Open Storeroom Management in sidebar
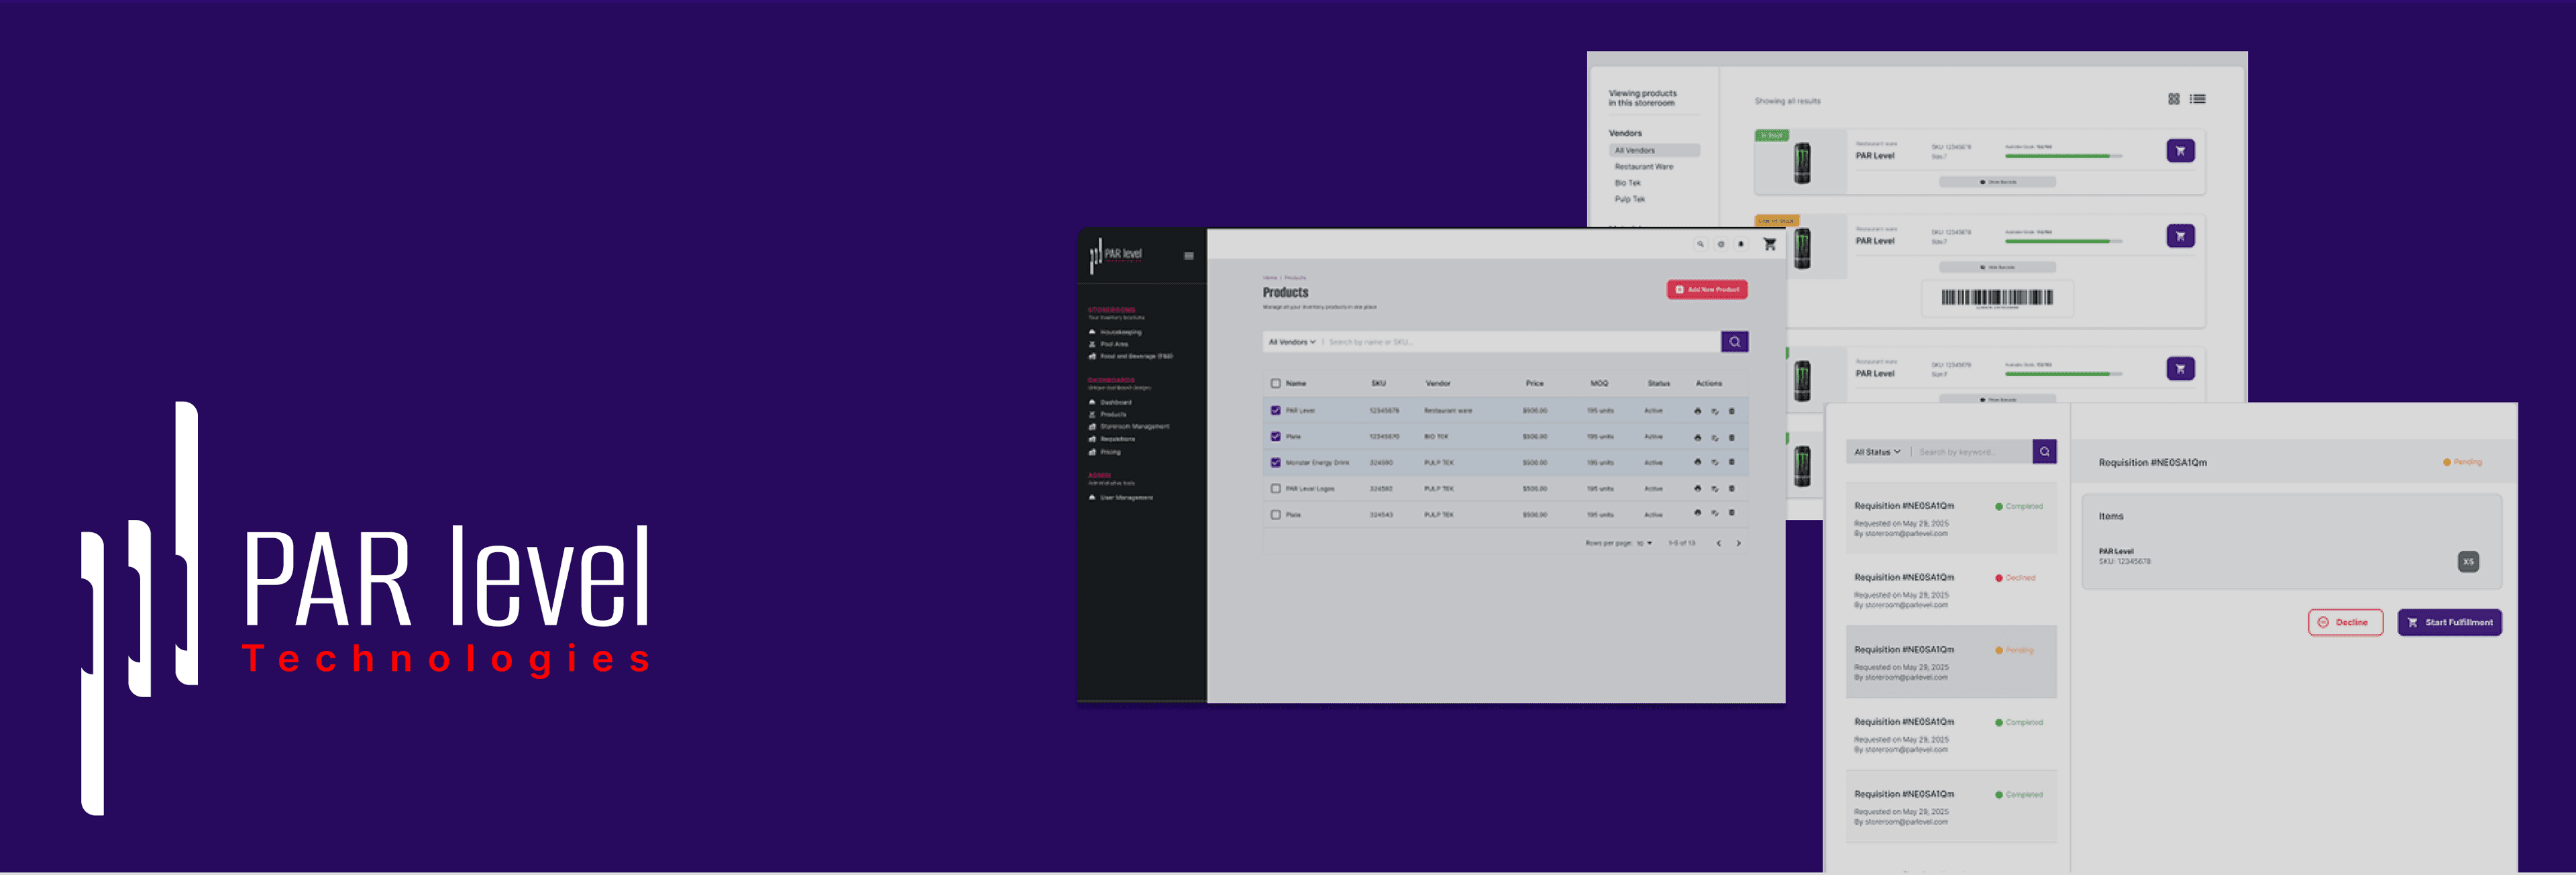 1134,427
